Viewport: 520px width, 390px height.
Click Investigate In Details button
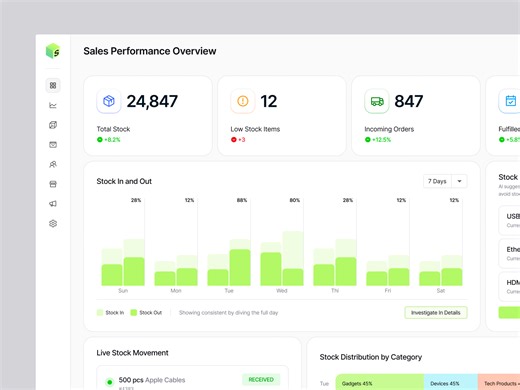pos(436,313)
